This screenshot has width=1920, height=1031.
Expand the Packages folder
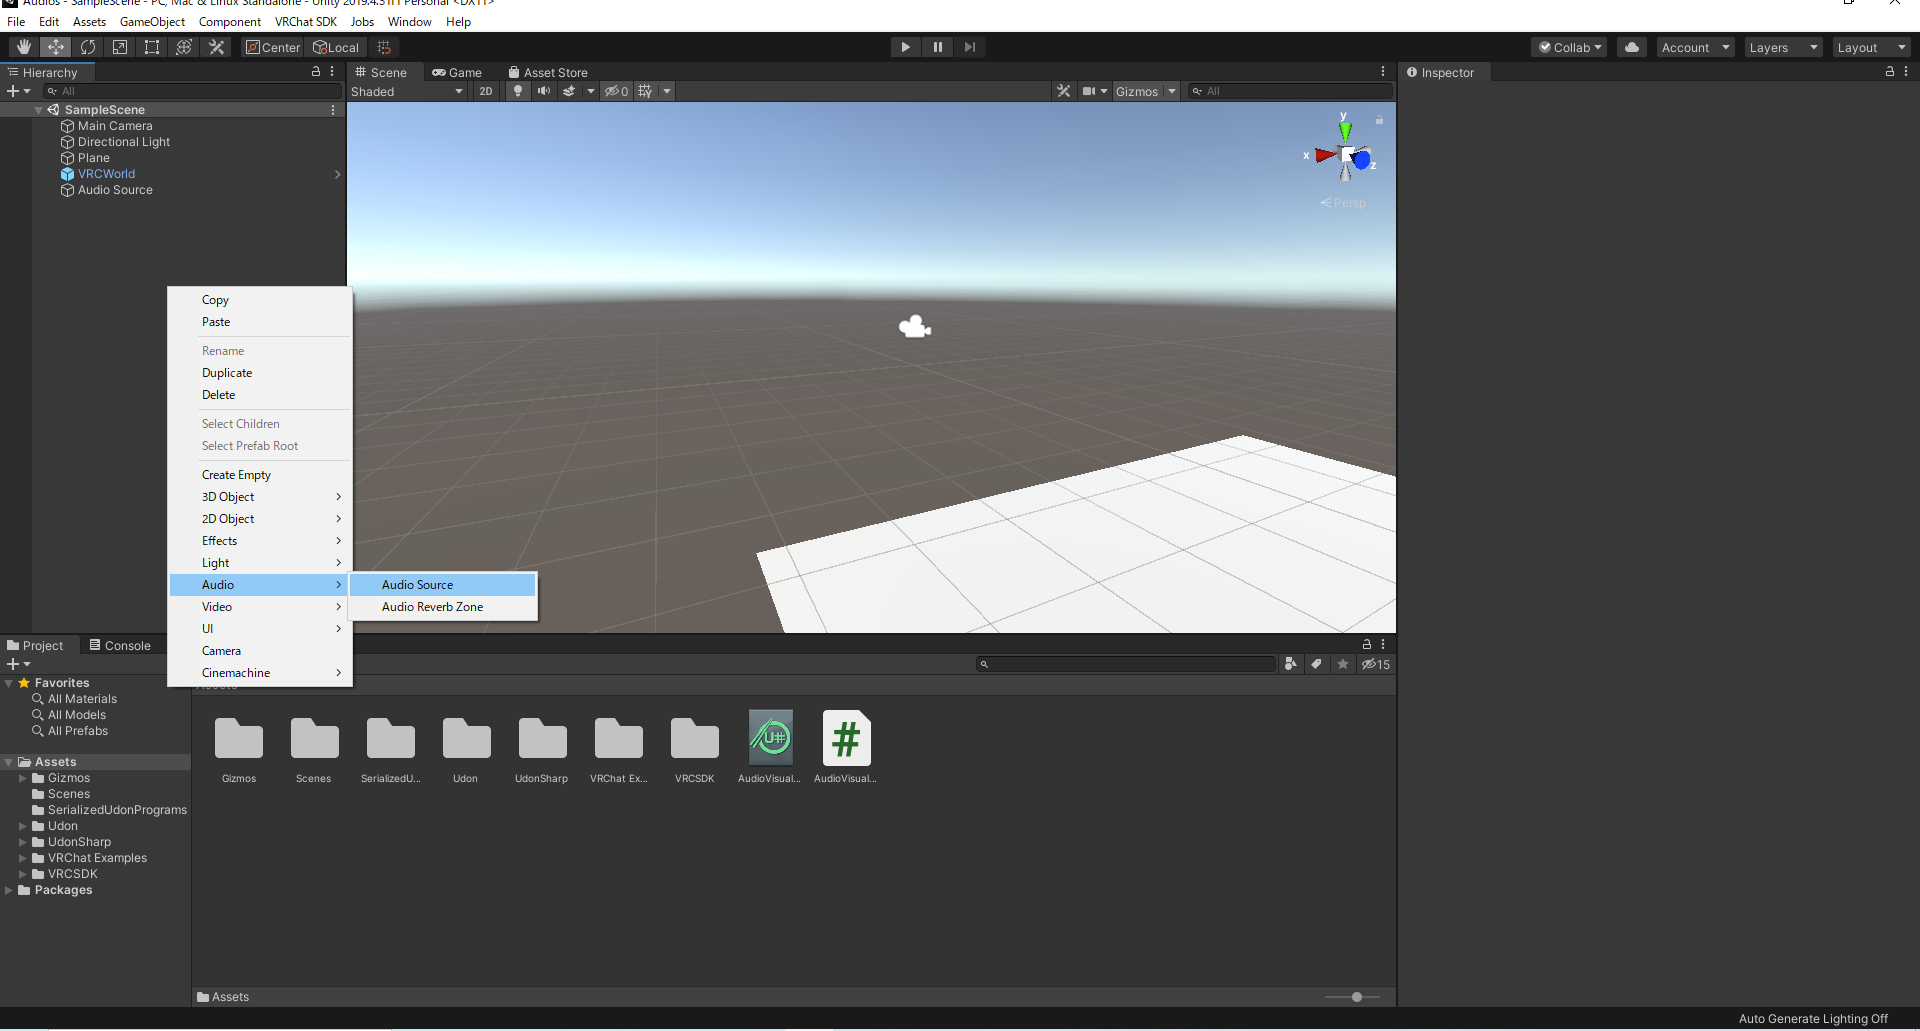click(x=9, y=890)
